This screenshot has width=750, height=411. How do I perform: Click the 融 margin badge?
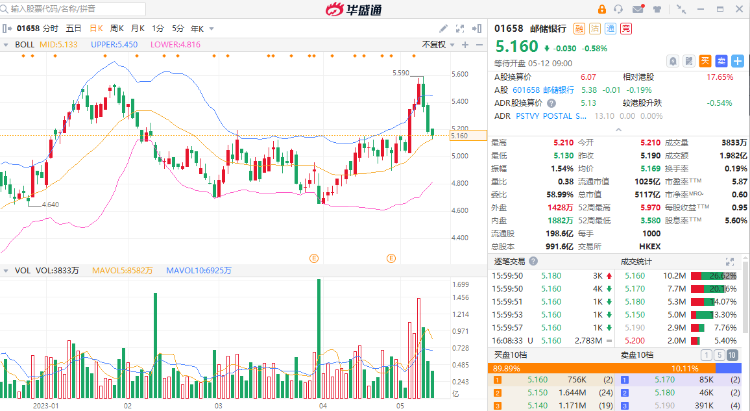(579, 29)
